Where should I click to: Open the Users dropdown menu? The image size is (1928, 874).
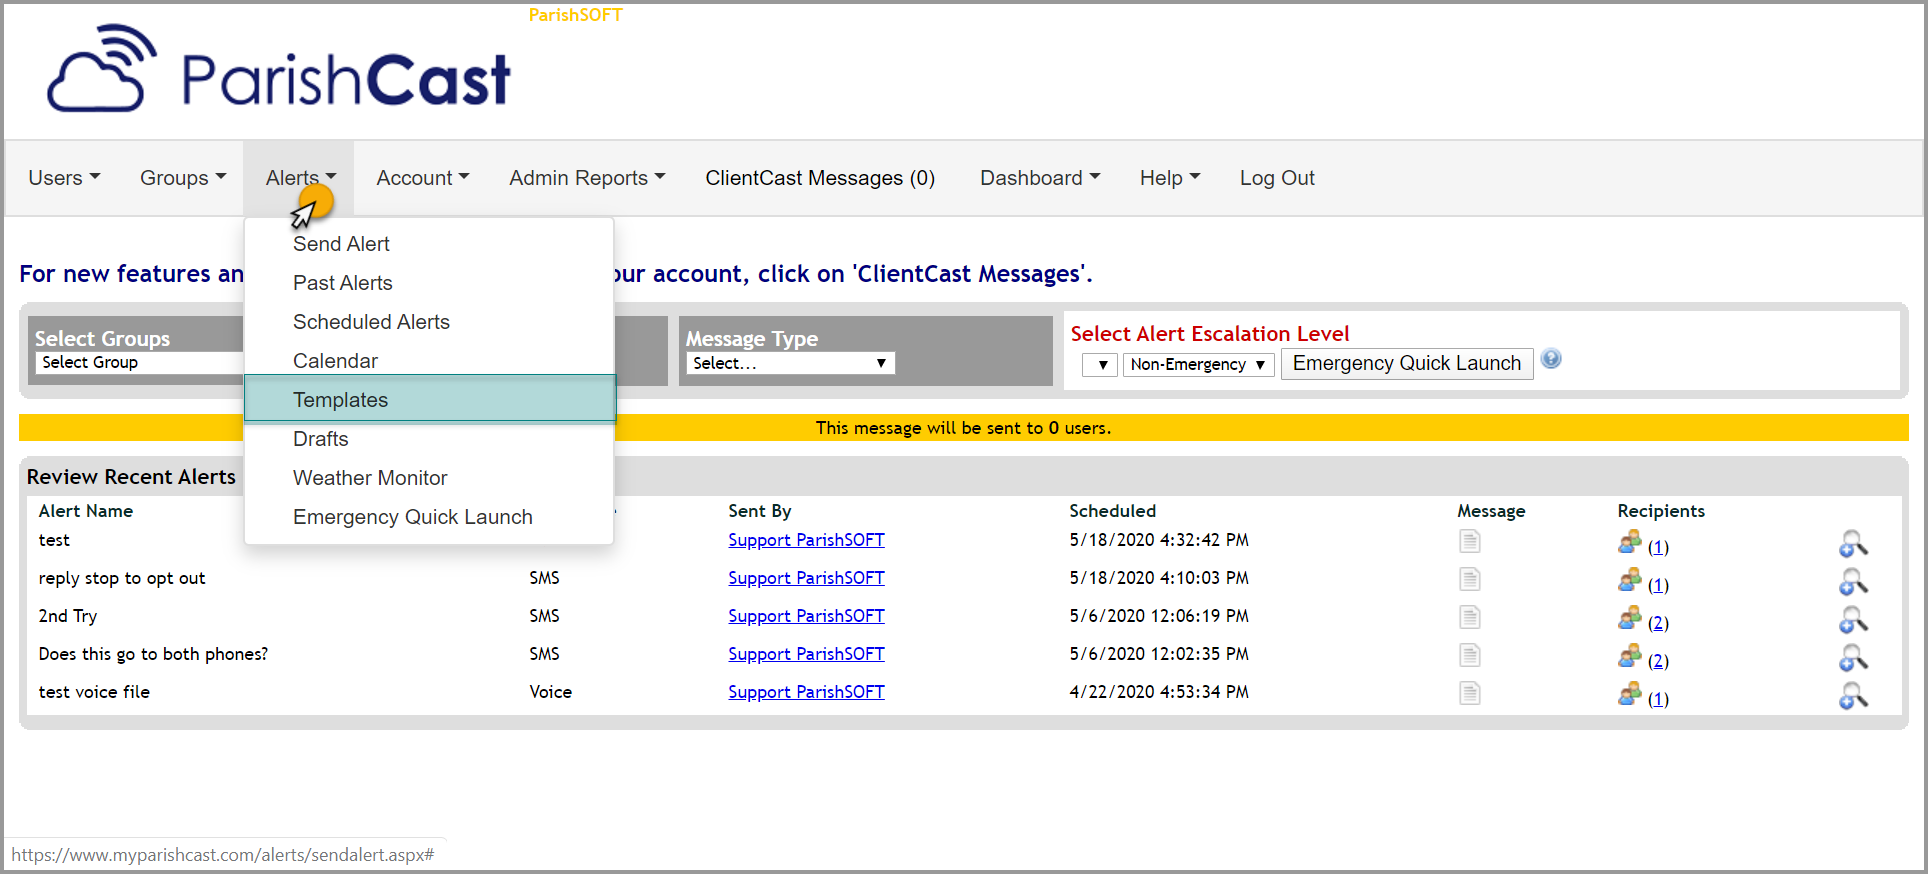[x=64, y=178]
